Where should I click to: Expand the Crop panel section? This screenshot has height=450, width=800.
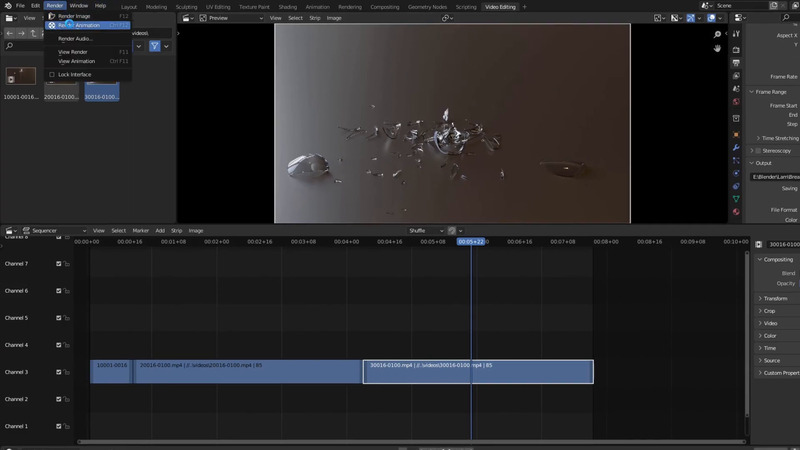pyautogui.click(x=769, y=311)
